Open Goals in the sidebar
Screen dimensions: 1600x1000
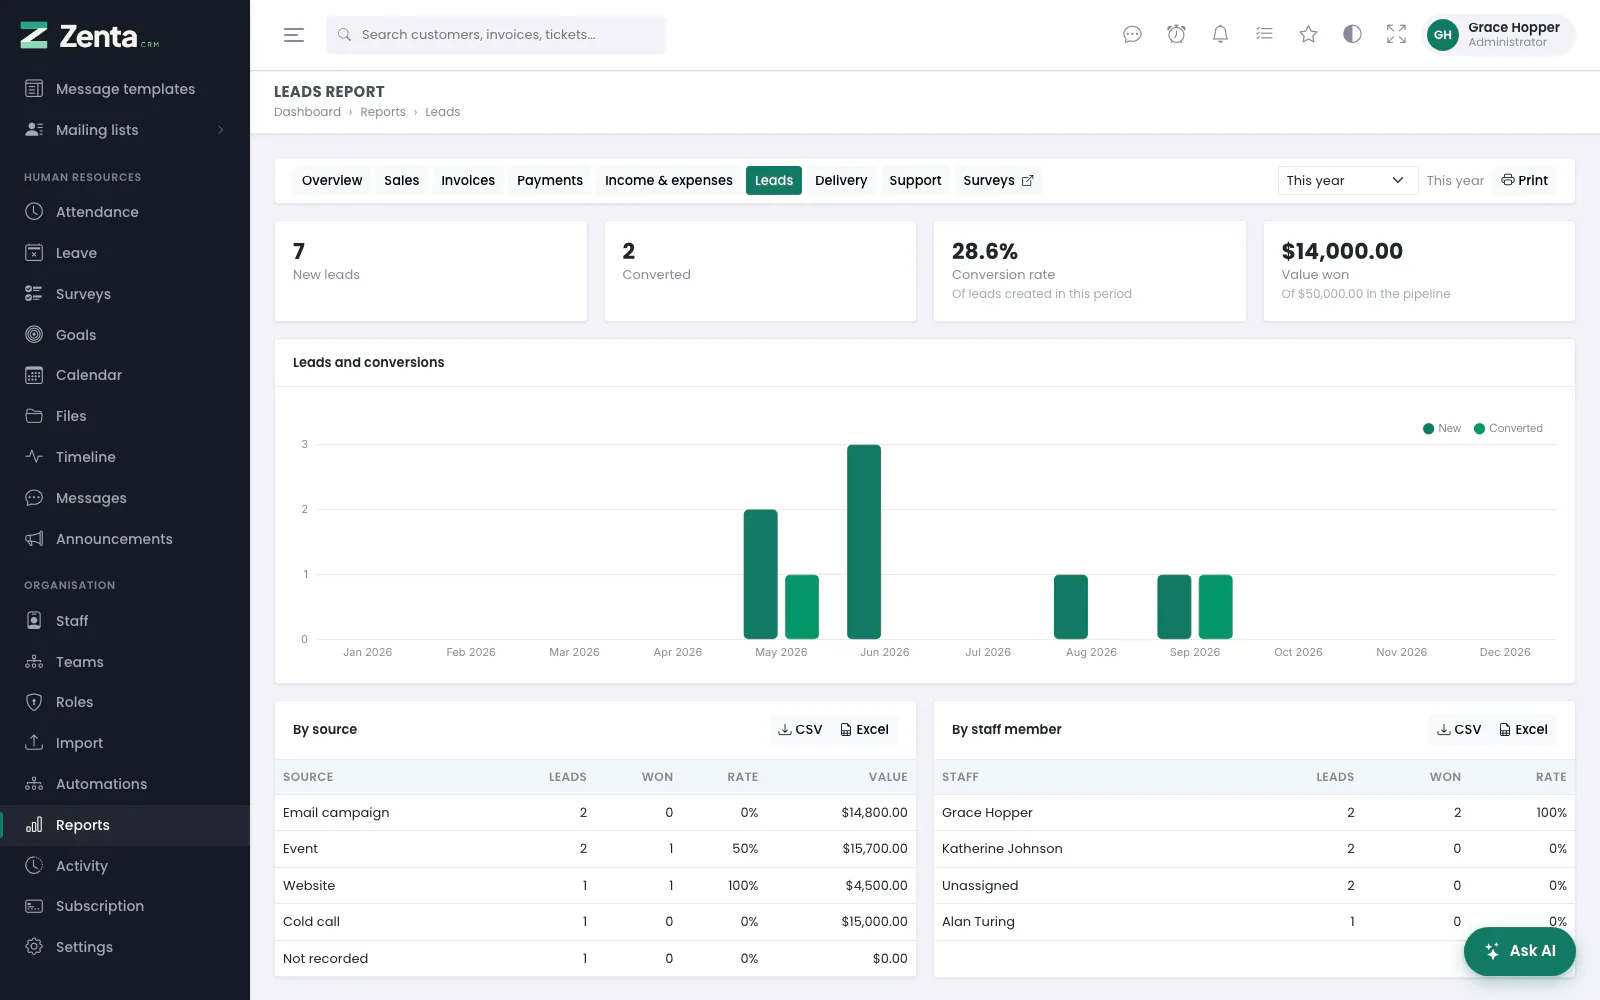click(125, 335)
